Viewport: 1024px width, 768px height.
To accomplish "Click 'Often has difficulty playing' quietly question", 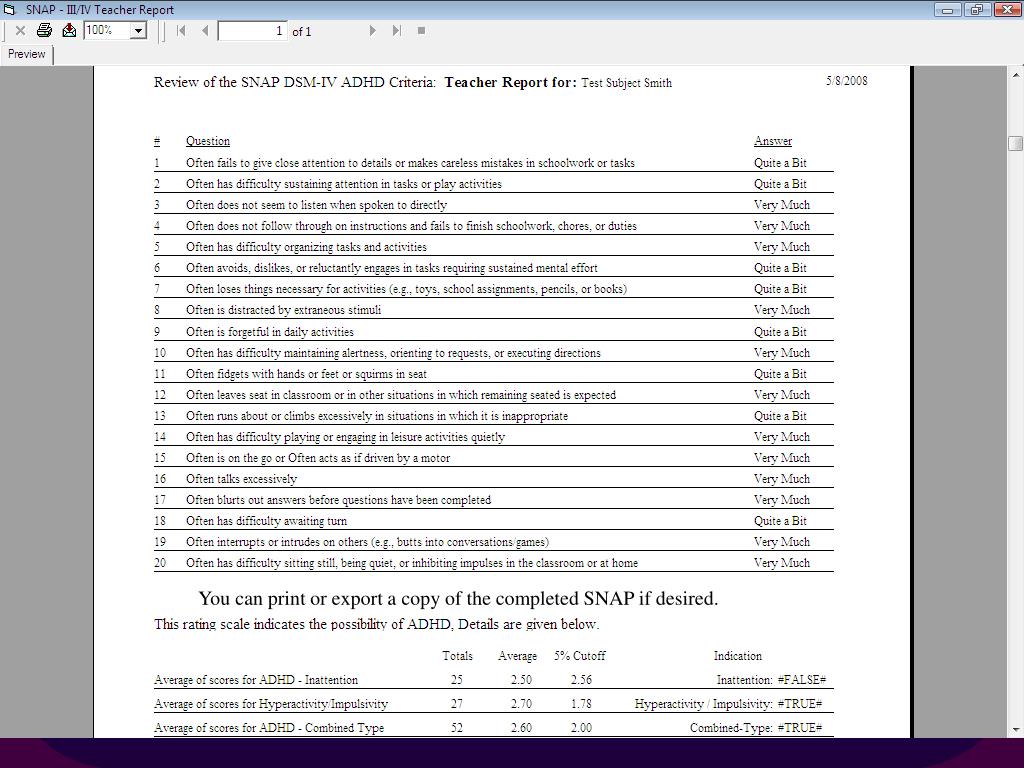I will [345, 437].
